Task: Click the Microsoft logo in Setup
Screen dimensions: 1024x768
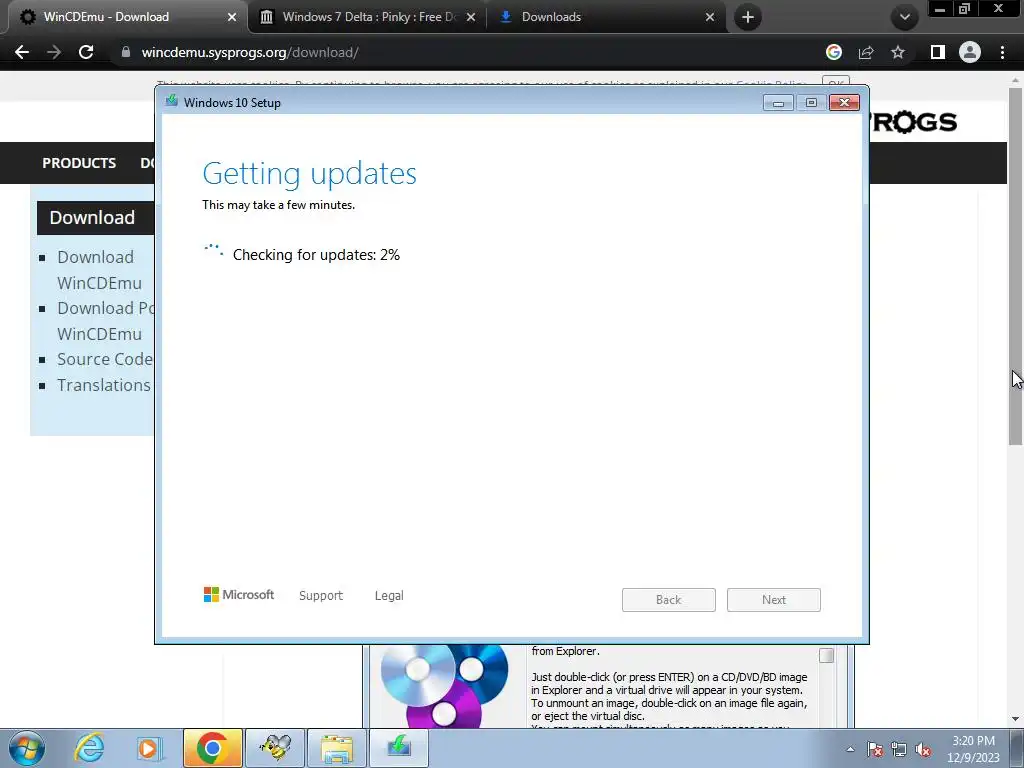Action: 239,594
